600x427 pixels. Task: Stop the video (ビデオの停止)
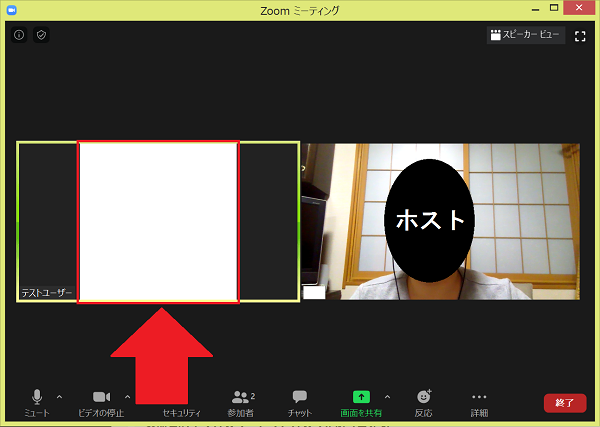[101, 403]
